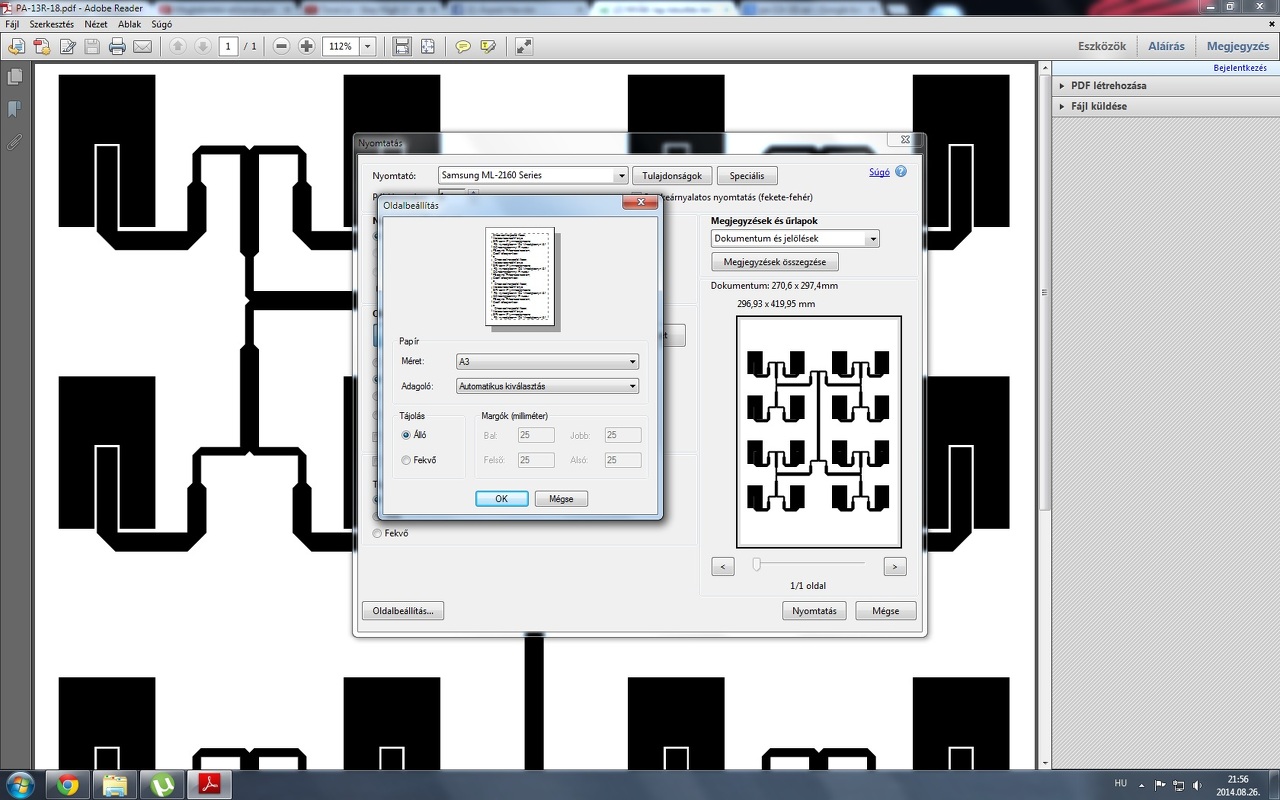Click the volume speaker tray icon

pyautogui.click(x=1197, y=785)
